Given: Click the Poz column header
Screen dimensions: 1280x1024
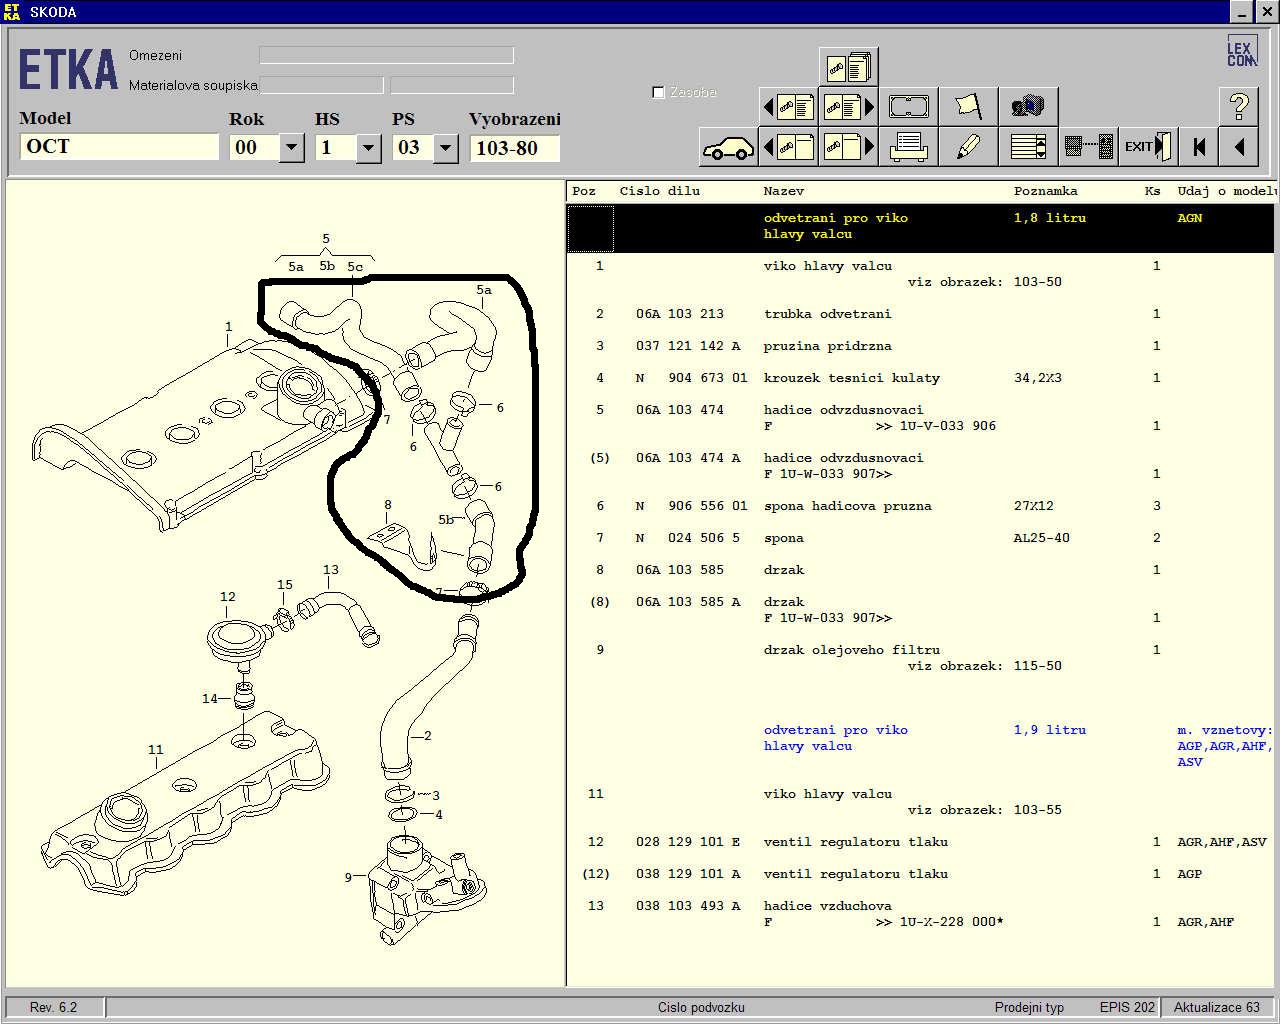Looking at the screenshot, I should click(x=584, y=191).
